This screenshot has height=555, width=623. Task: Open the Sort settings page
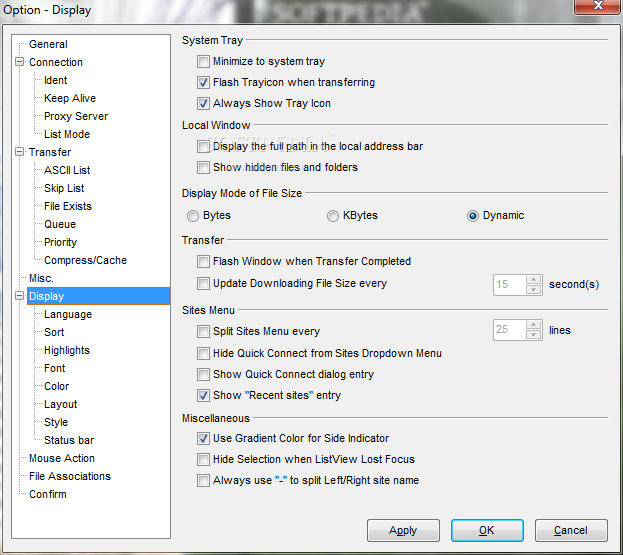[54, 332]
